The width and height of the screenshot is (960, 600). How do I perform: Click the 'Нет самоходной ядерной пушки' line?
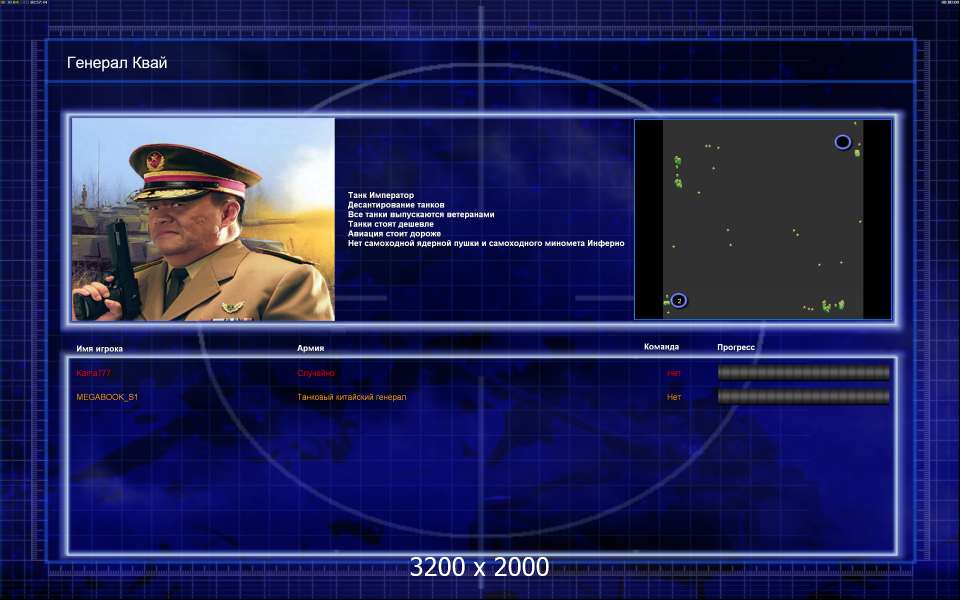486,243
